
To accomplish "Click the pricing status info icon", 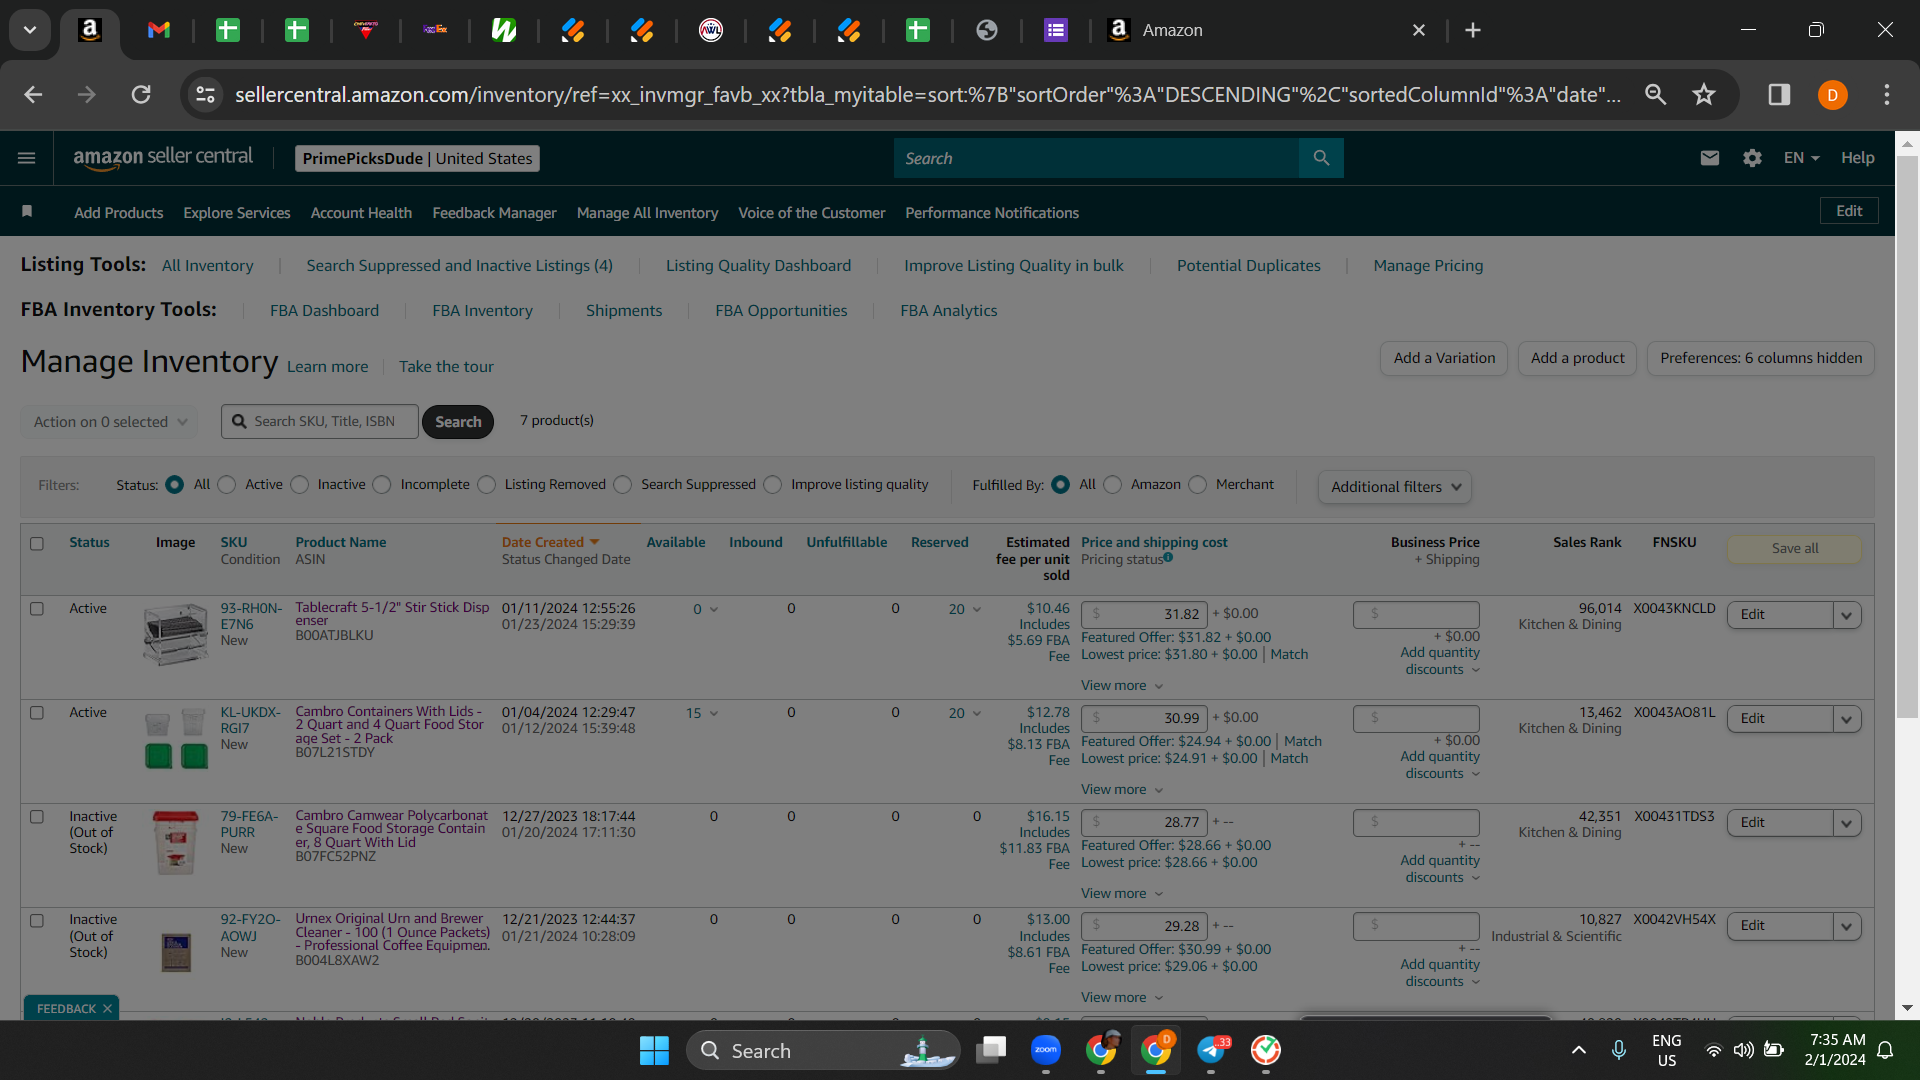I will click(1168, 558).
